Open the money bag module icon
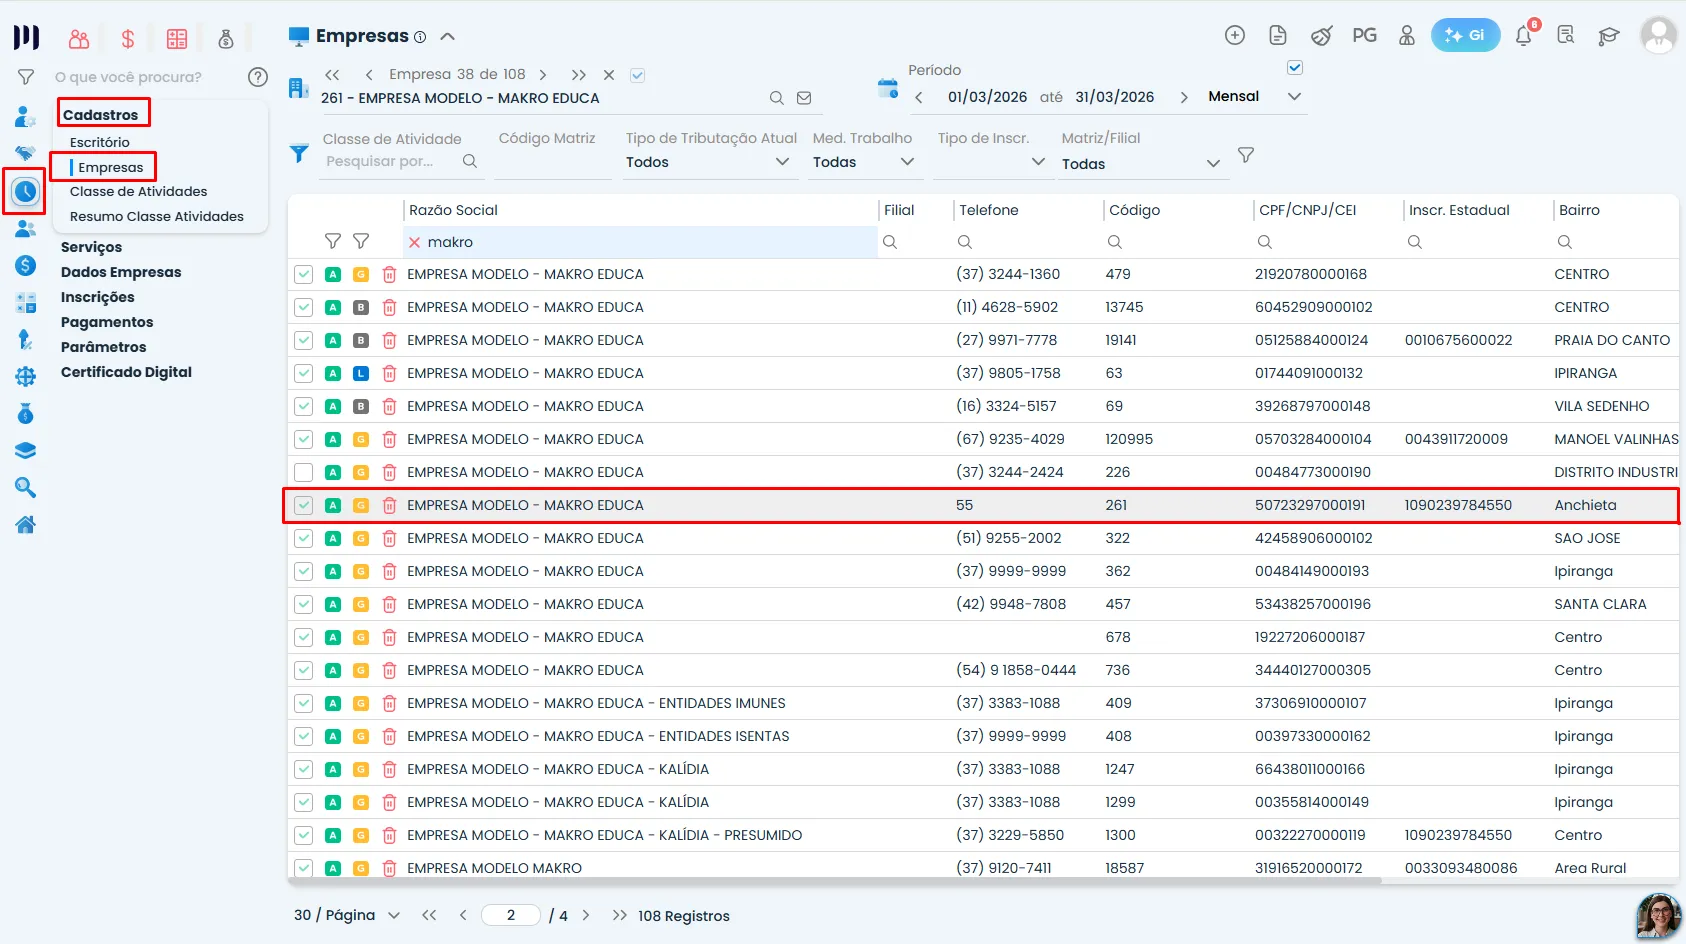1686x944 pixels. click(226, 39)
